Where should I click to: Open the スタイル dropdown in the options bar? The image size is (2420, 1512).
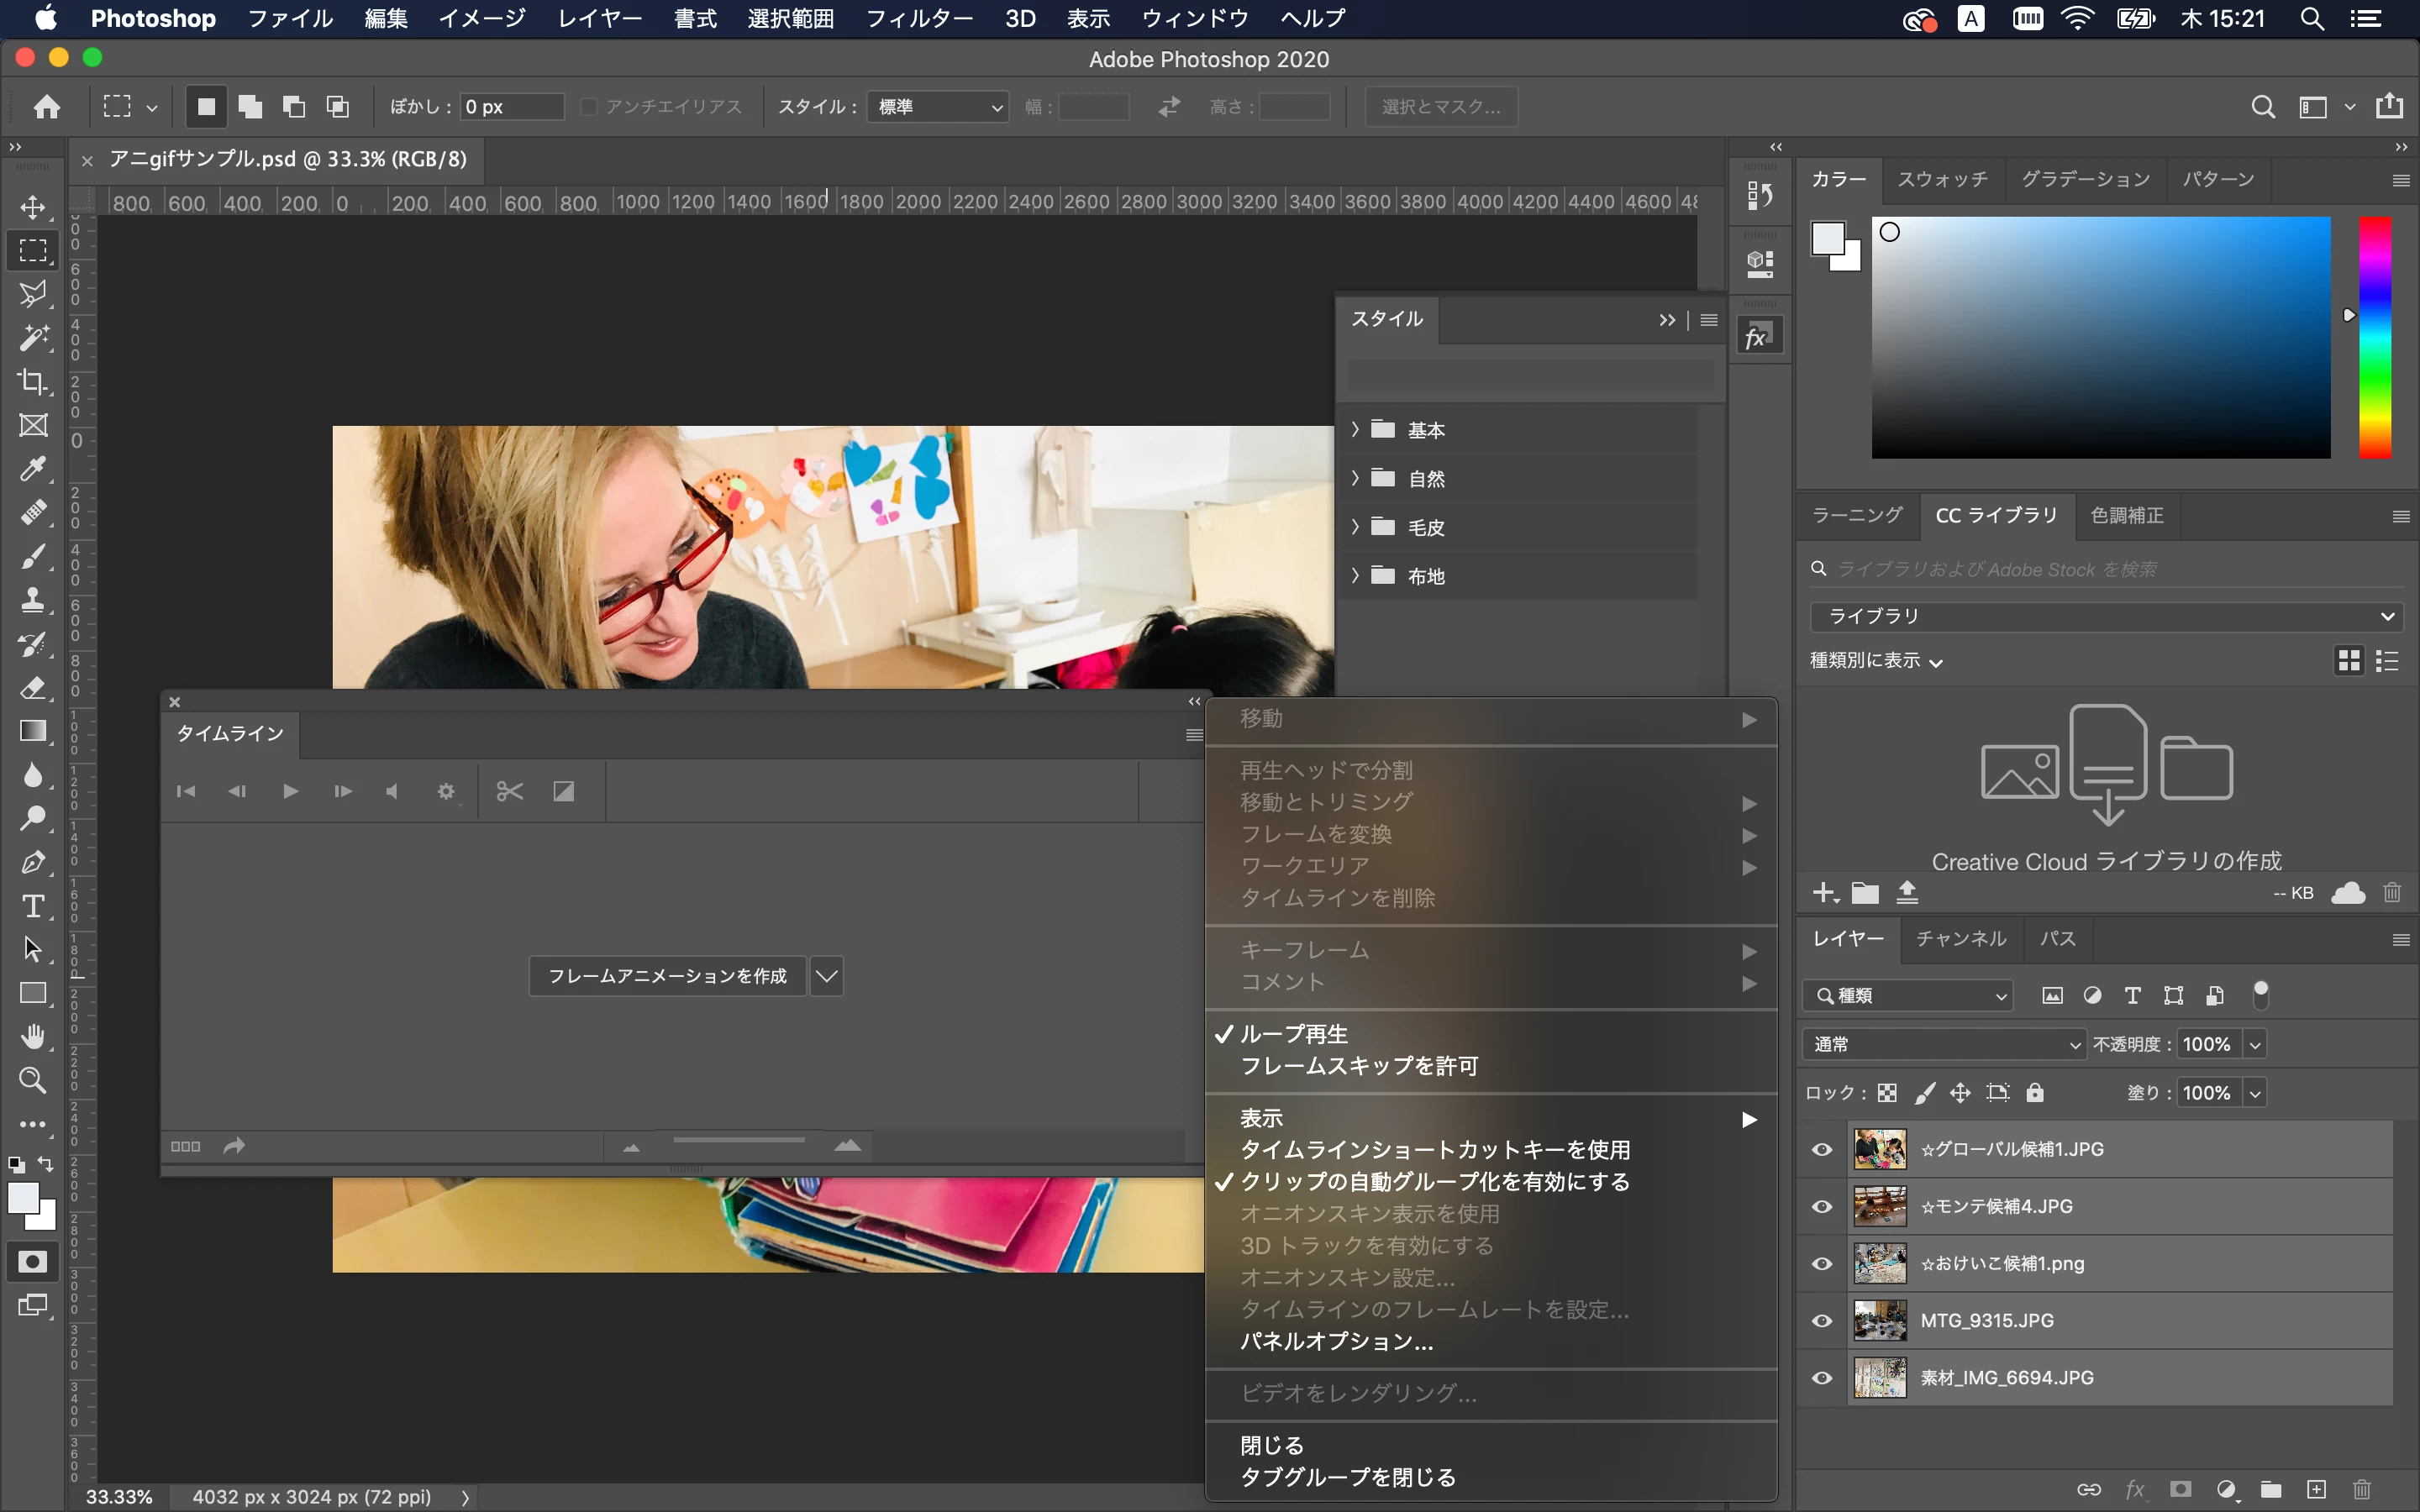[x=938, y=107]
